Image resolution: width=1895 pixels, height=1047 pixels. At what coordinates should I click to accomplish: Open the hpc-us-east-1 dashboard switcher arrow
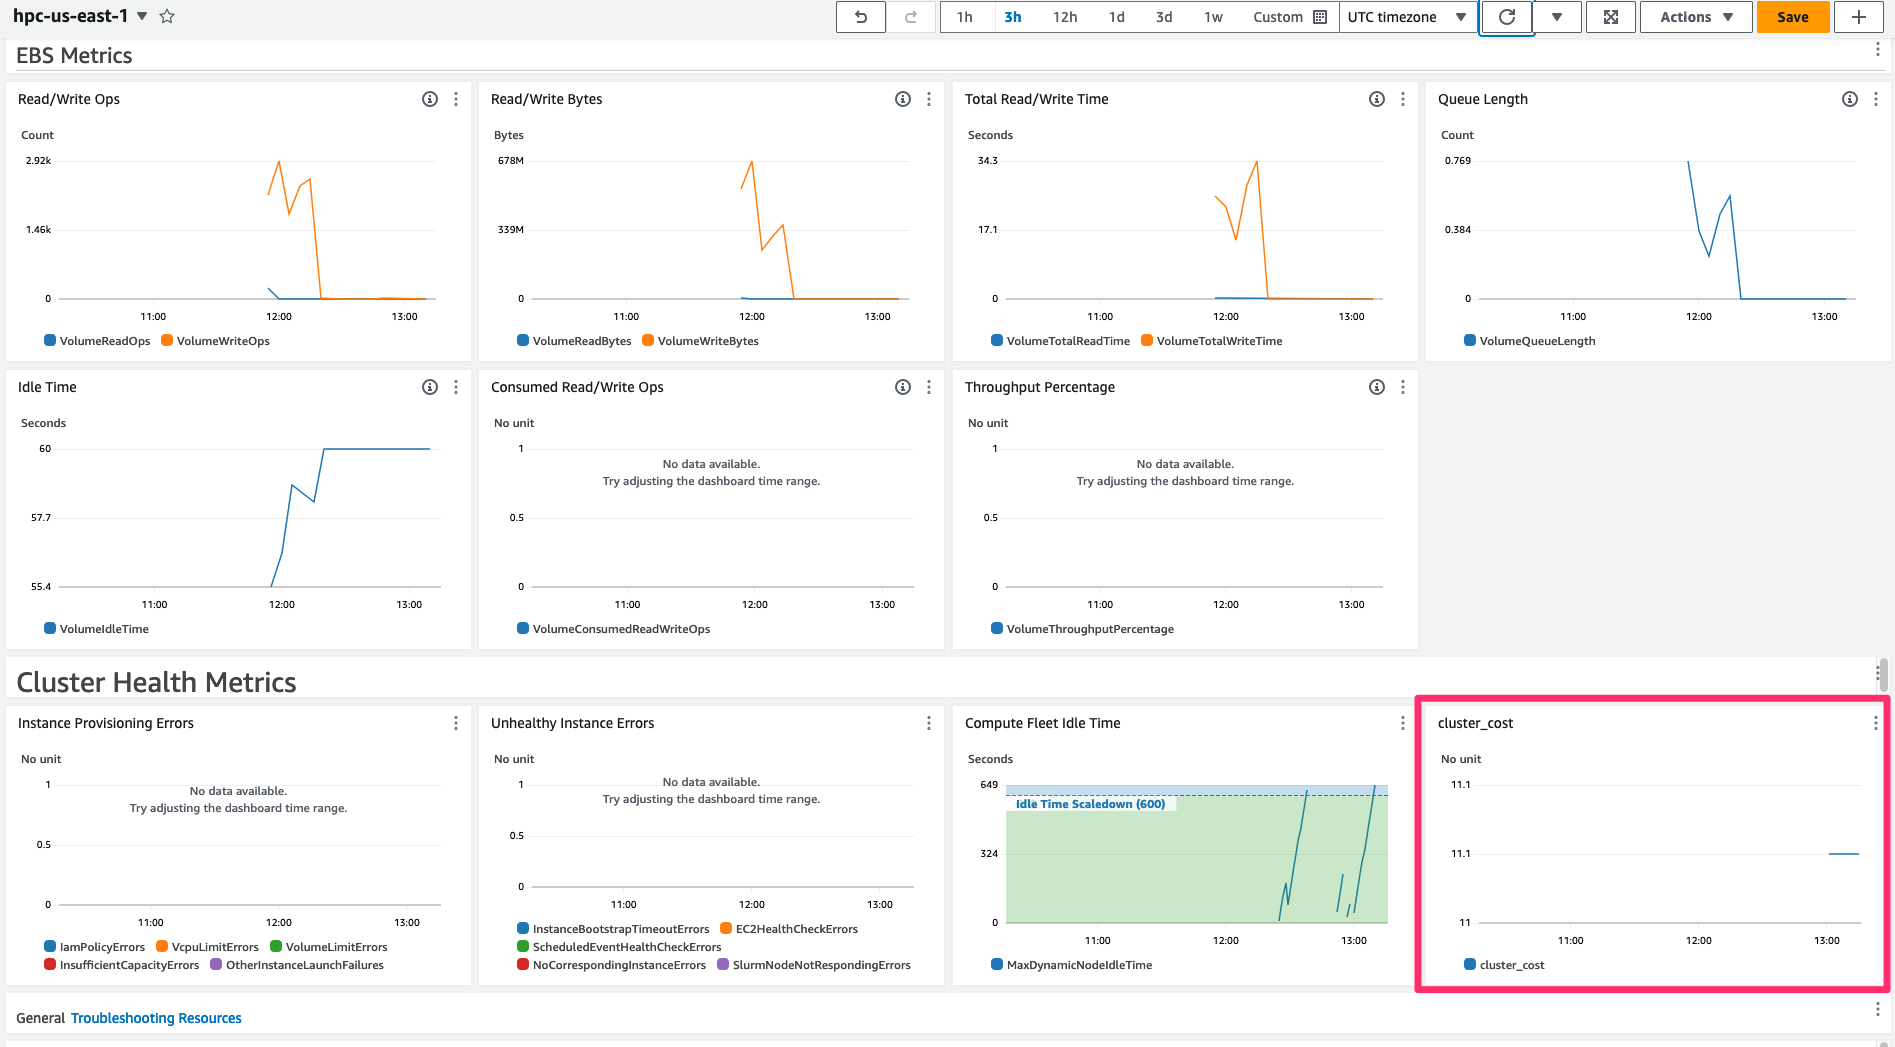[142, 16]
